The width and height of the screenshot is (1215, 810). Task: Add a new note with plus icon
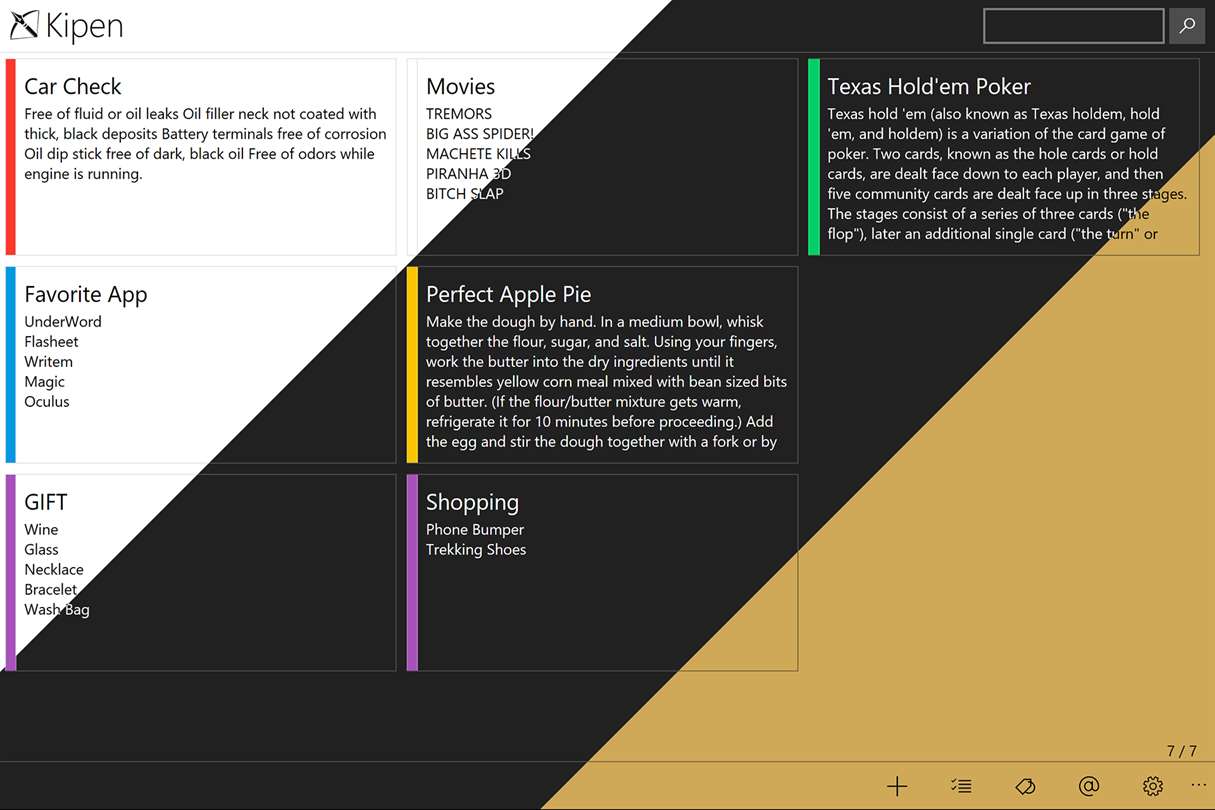897,786
